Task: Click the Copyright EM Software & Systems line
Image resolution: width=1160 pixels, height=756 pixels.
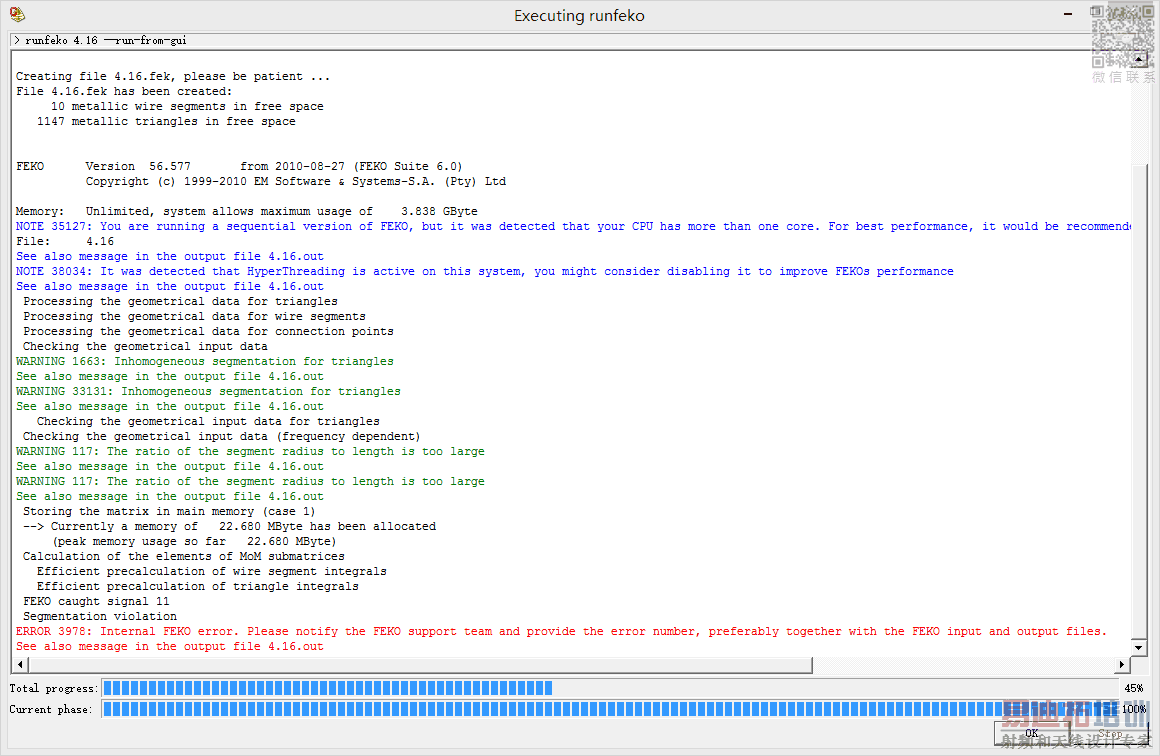Action: 296,181
